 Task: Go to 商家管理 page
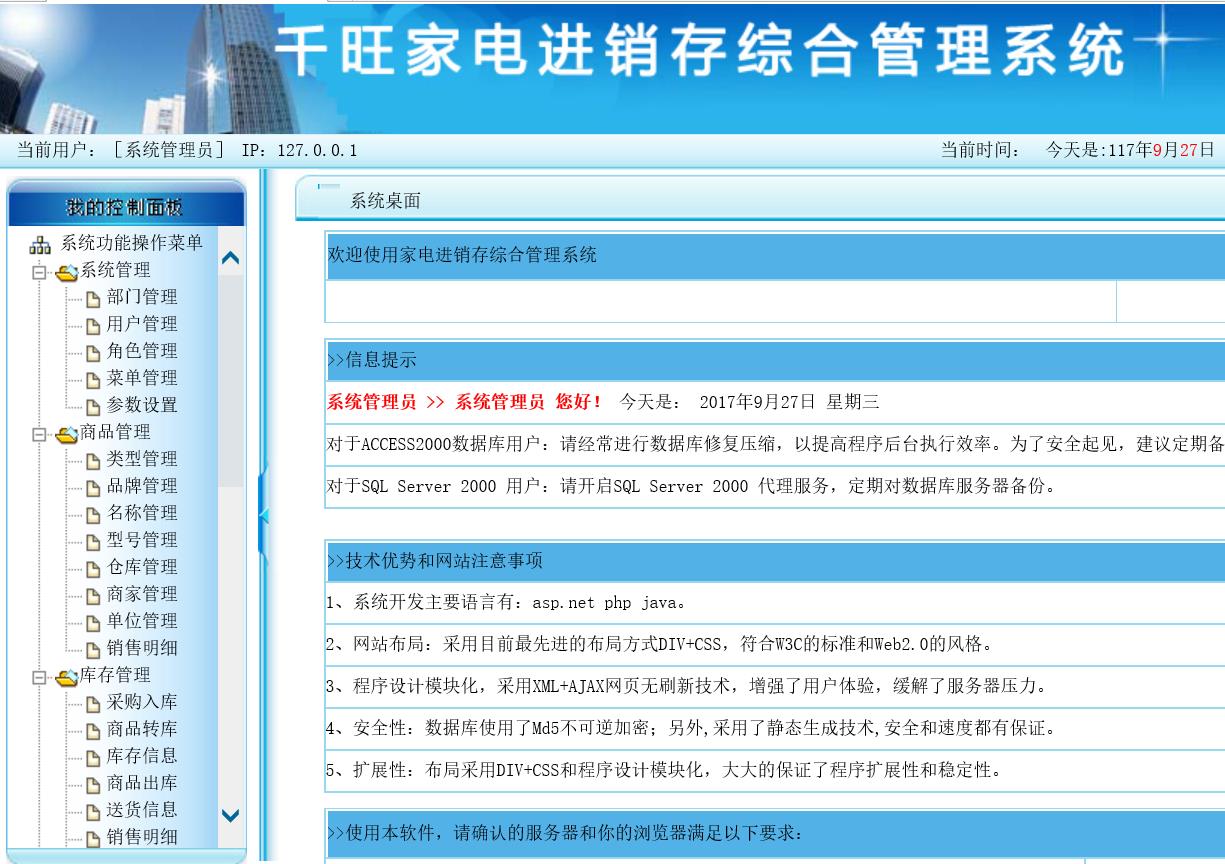[x=142, y=594]
